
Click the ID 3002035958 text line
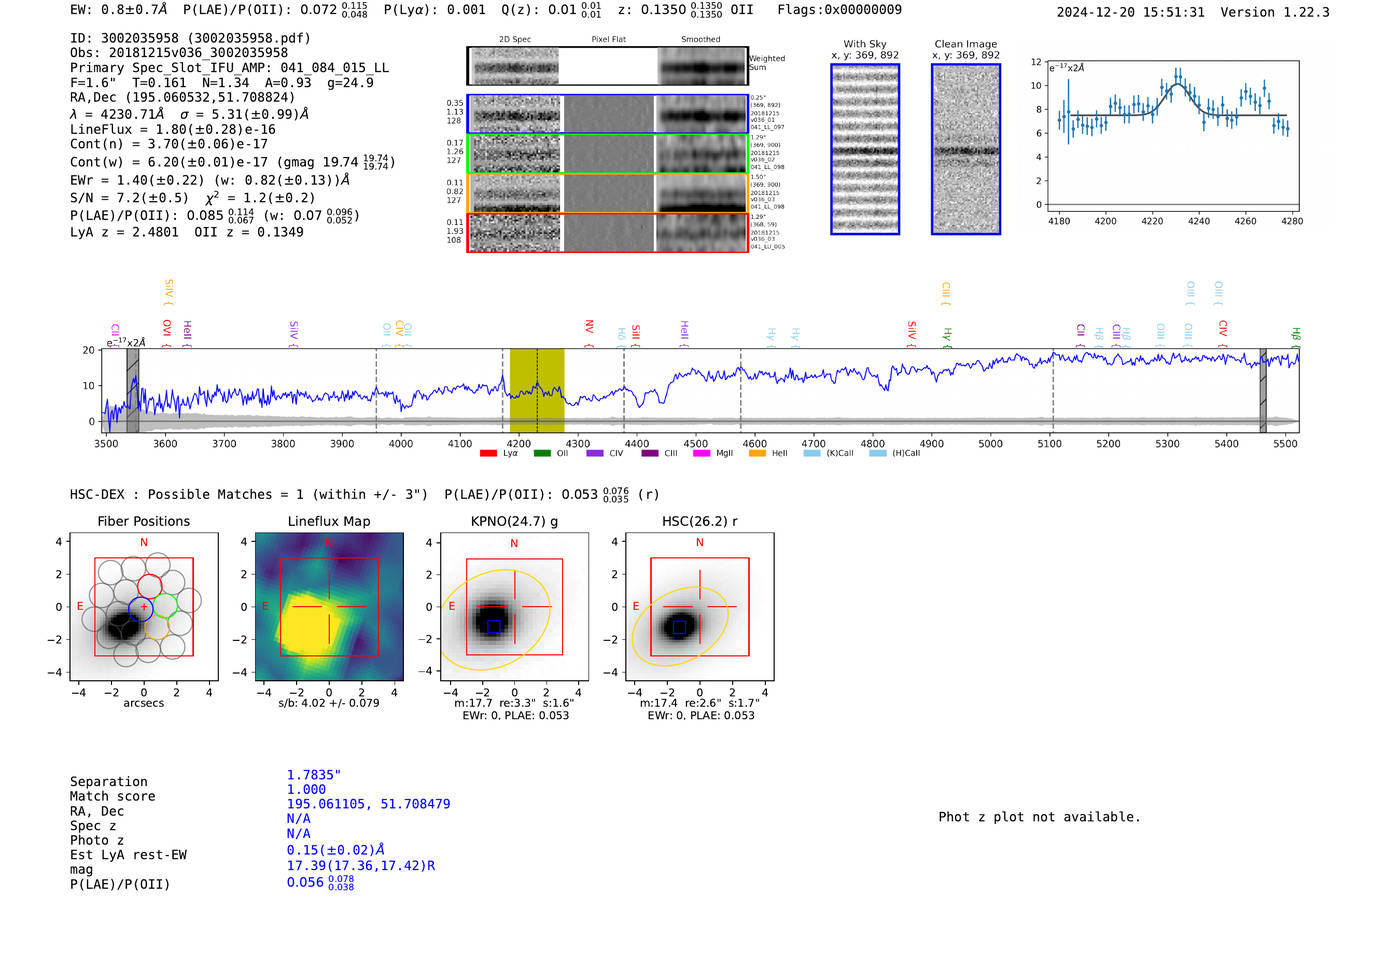[x=190, y=38]
